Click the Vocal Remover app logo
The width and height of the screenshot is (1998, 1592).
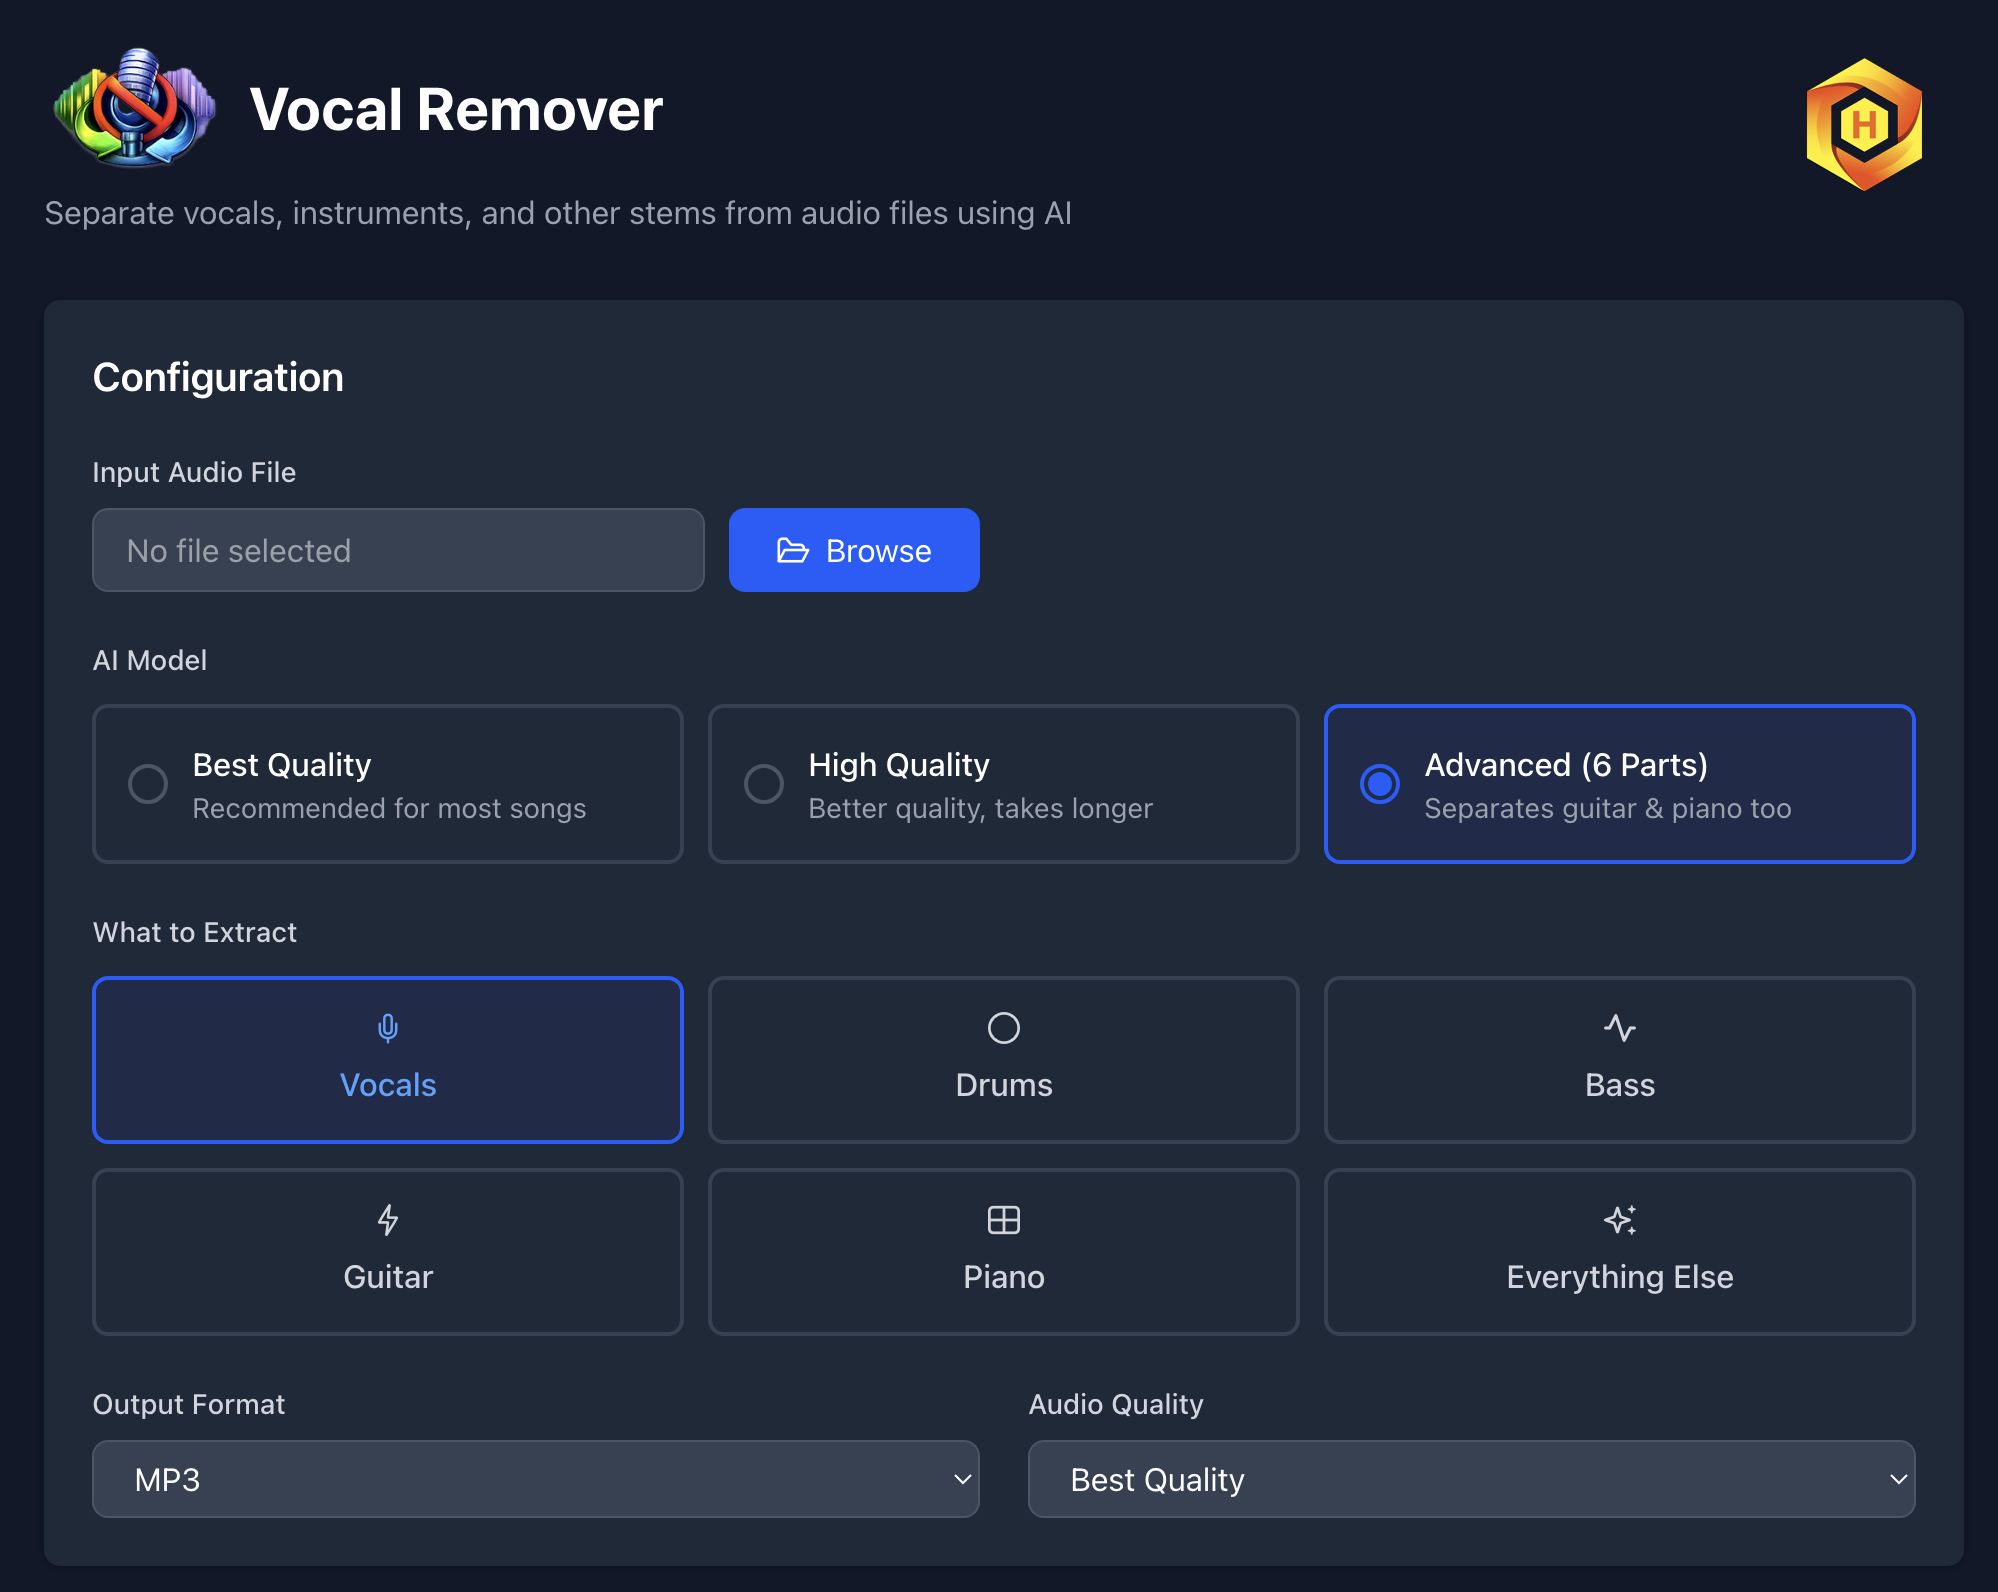[133, 110]
